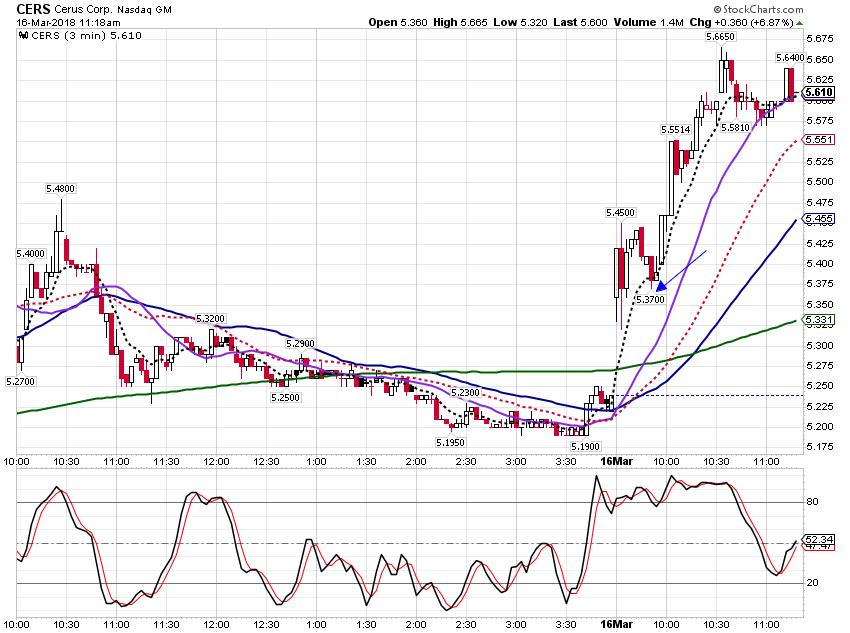Click the 5.2900 price callout
850x633 pixels.
[300, 344]
